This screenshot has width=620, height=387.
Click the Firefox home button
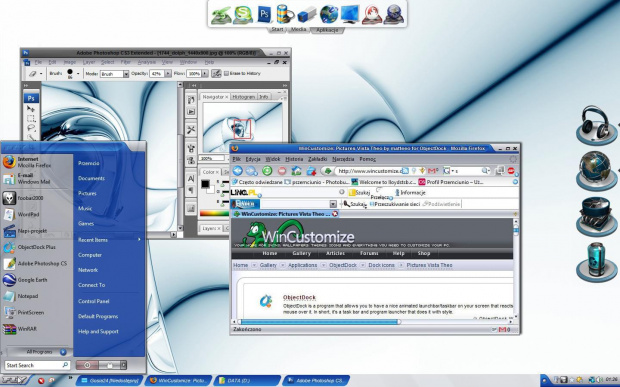(x=297, y=171)
